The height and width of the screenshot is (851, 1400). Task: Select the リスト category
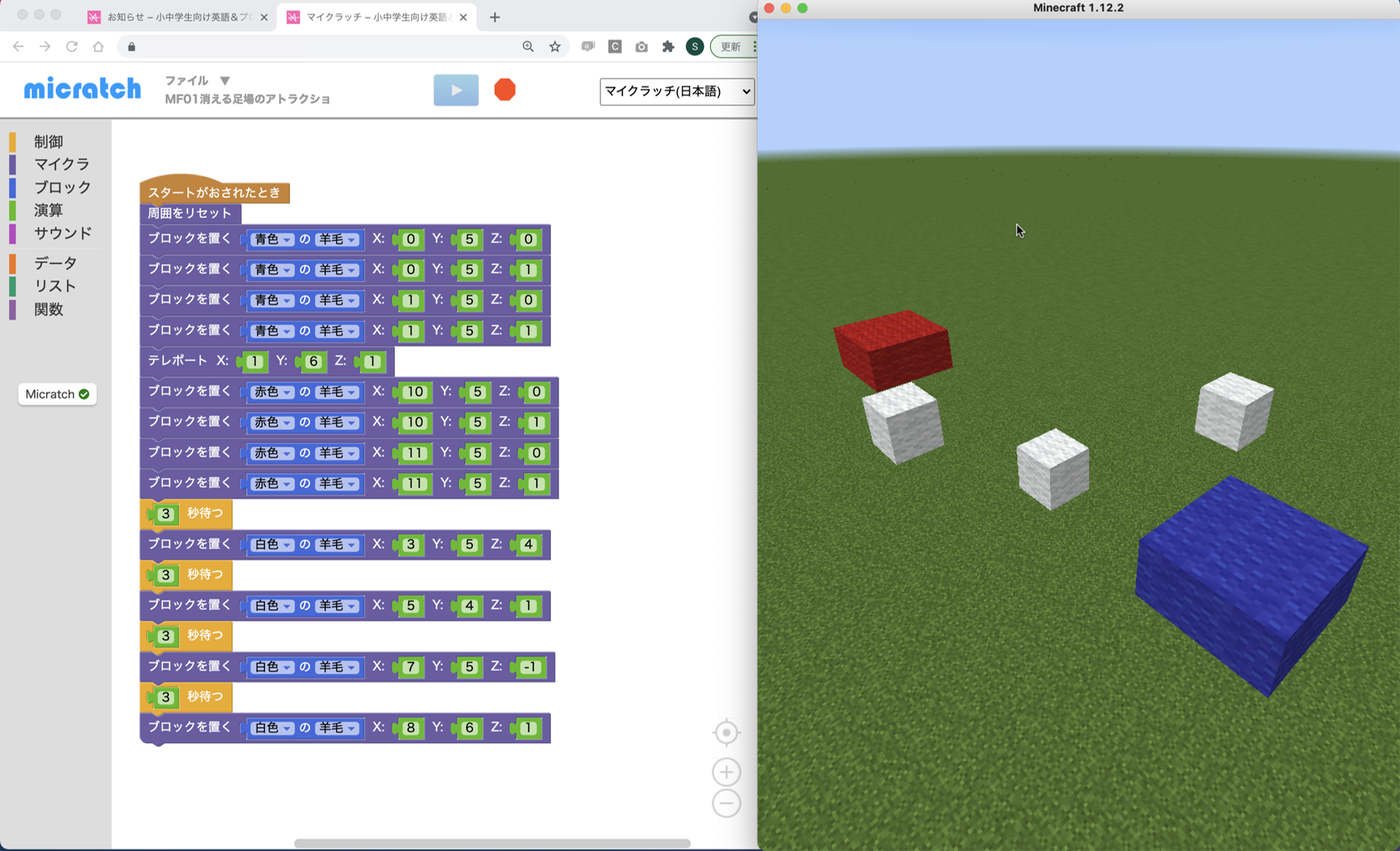(x=55, y=286)
